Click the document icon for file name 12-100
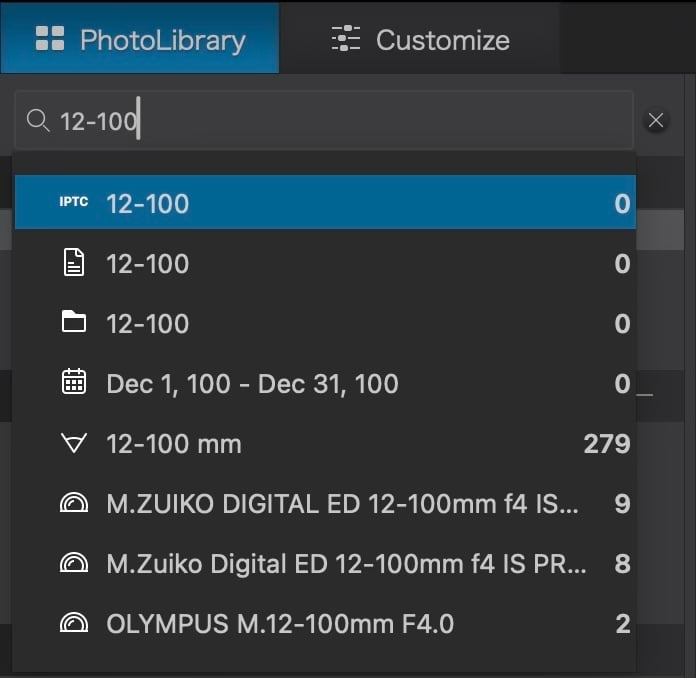 73,263
